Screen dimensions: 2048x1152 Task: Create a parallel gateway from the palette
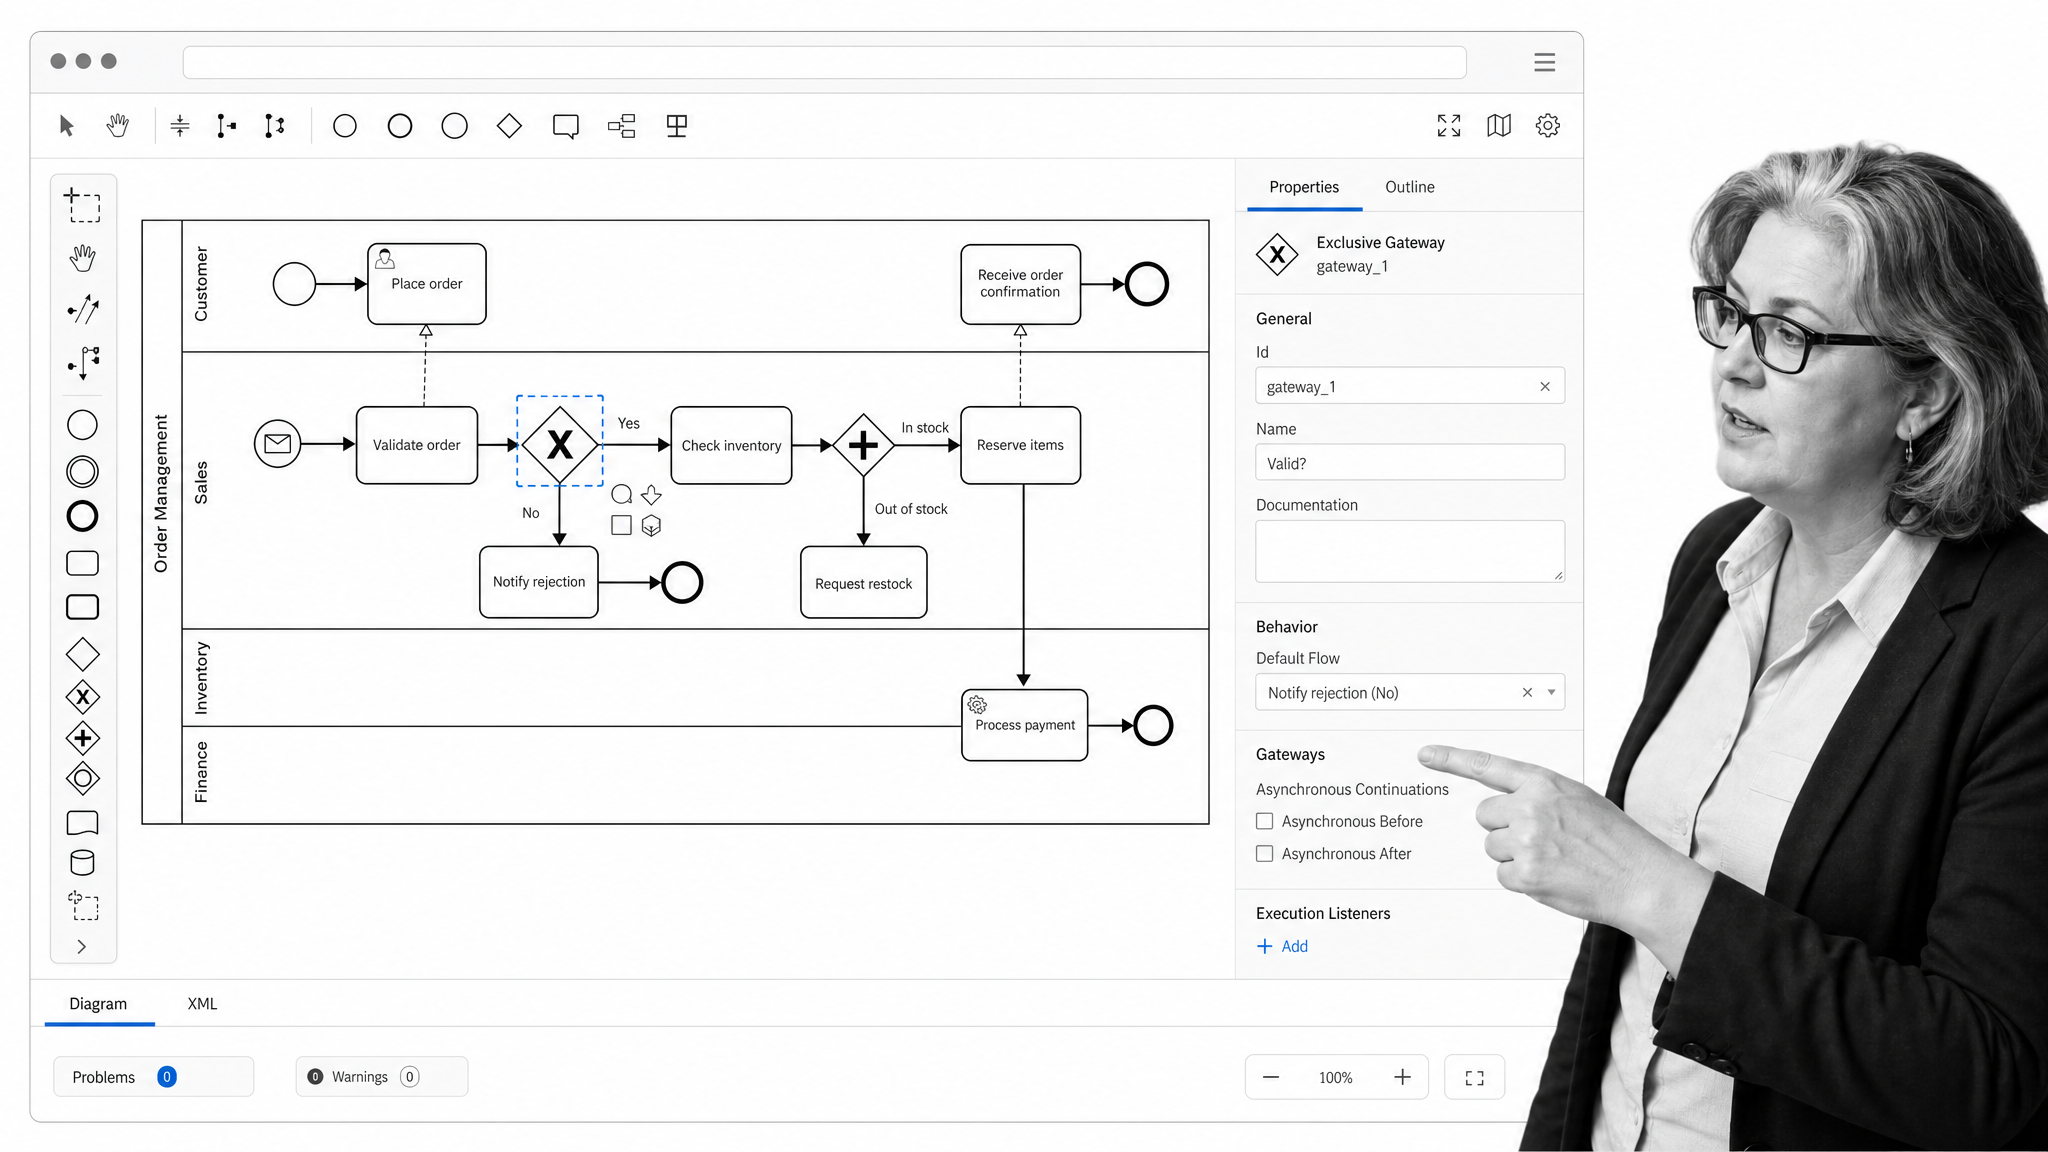(x=82, y=739)
